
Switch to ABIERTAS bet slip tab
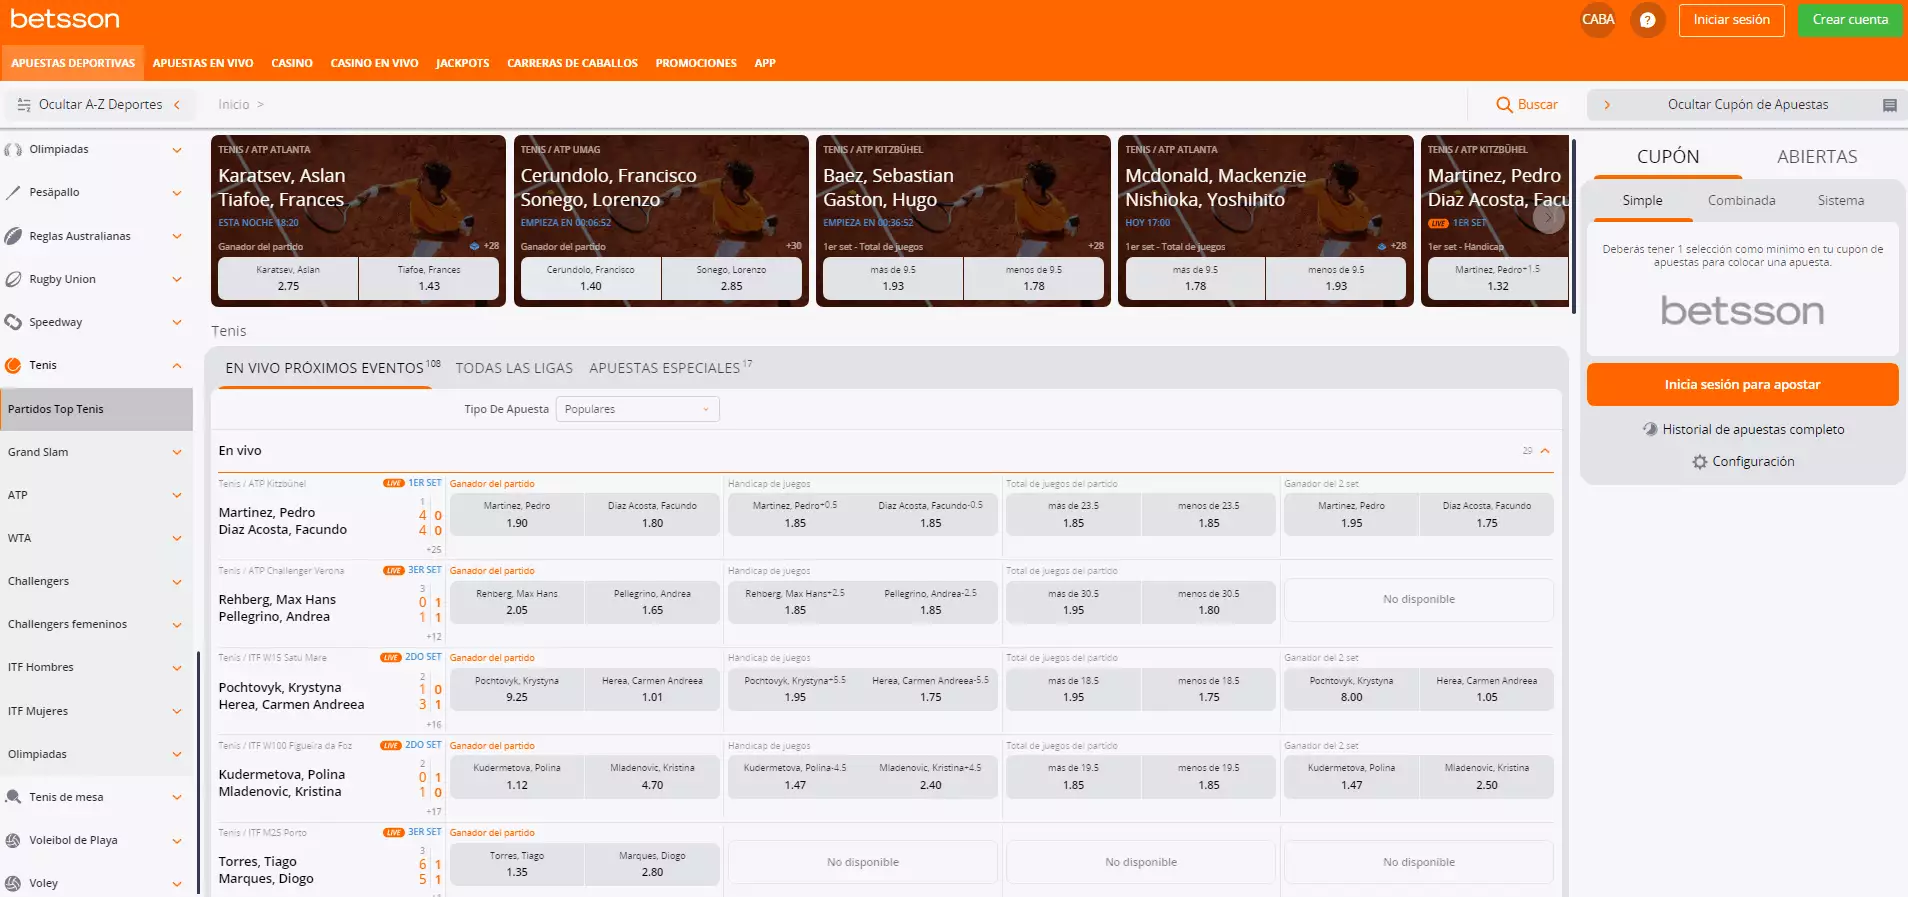tap(1817, 157)
